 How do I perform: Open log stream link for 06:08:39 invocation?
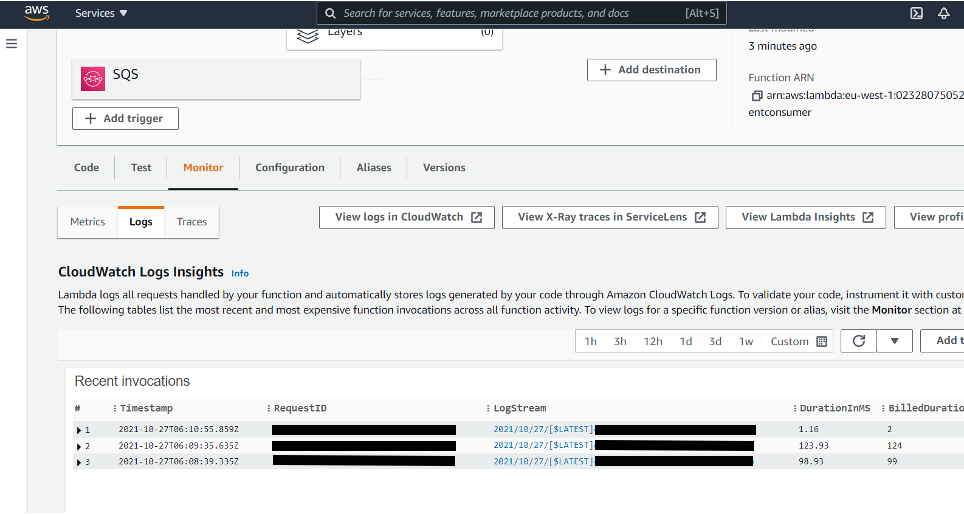point(543,461)
